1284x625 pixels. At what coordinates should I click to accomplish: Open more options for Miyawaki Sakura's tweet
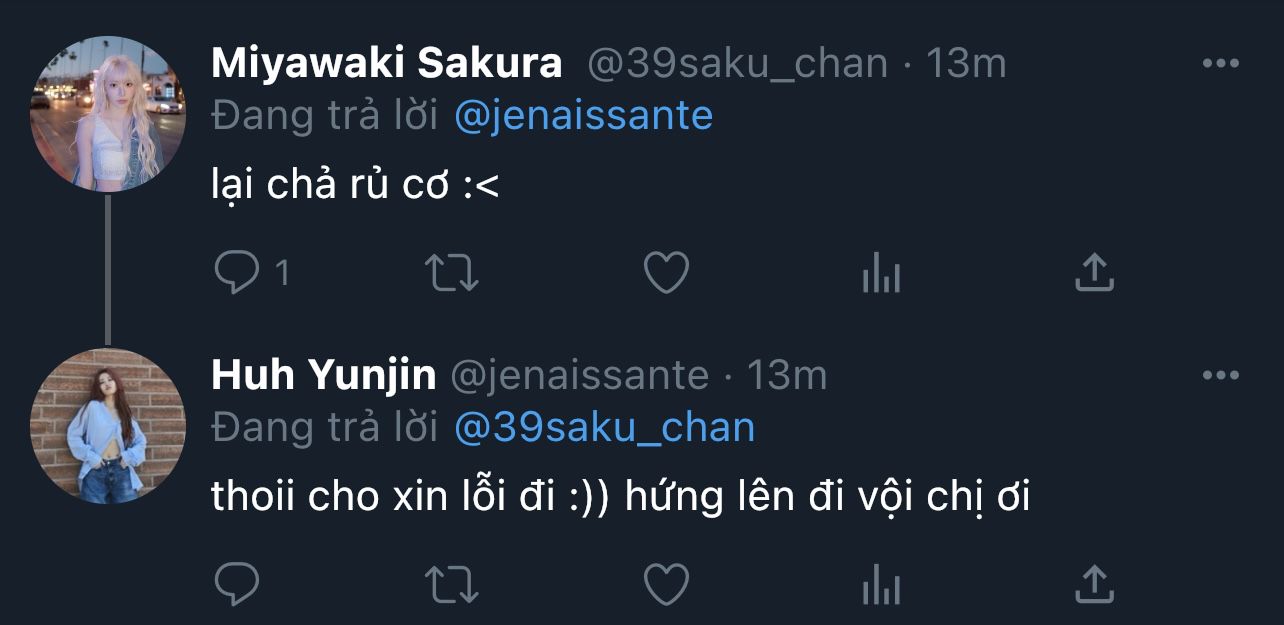point(1220,64)
